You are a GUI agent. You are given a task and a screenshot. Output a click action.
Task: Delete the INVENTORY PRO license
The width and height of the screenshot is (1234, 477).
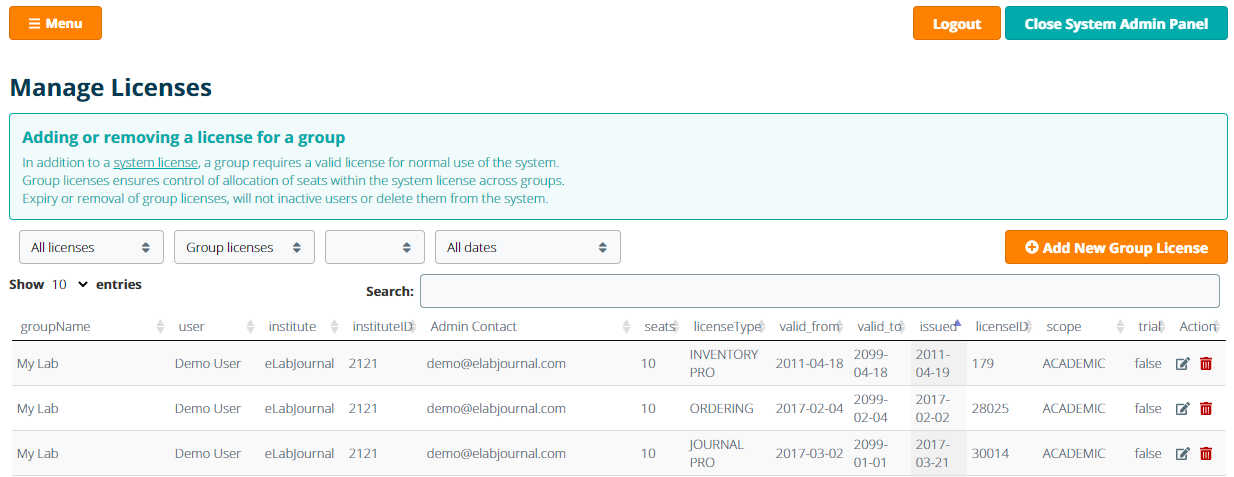tap(1206, 364)
